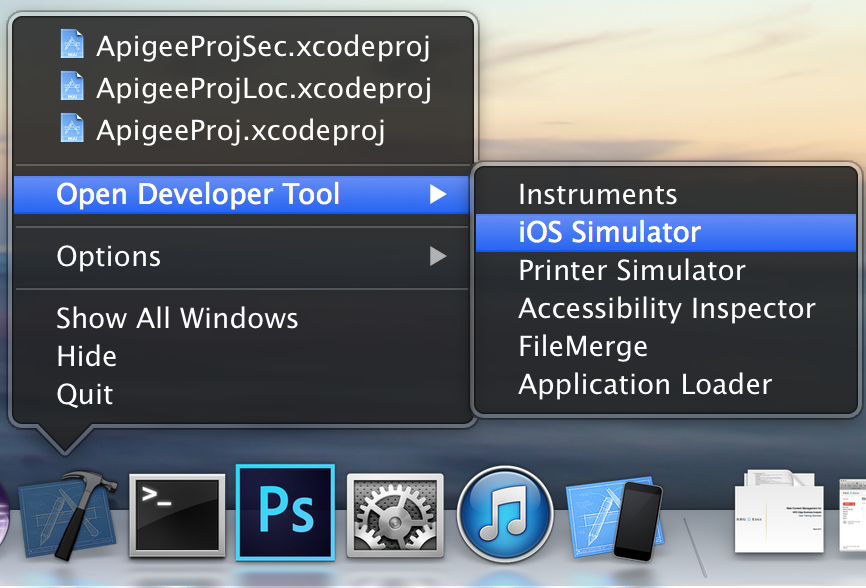The height and width of the screenshot is (588, 866).
Task: Select Open Developer Tool menu item
Action: click(x=242, y=194)
